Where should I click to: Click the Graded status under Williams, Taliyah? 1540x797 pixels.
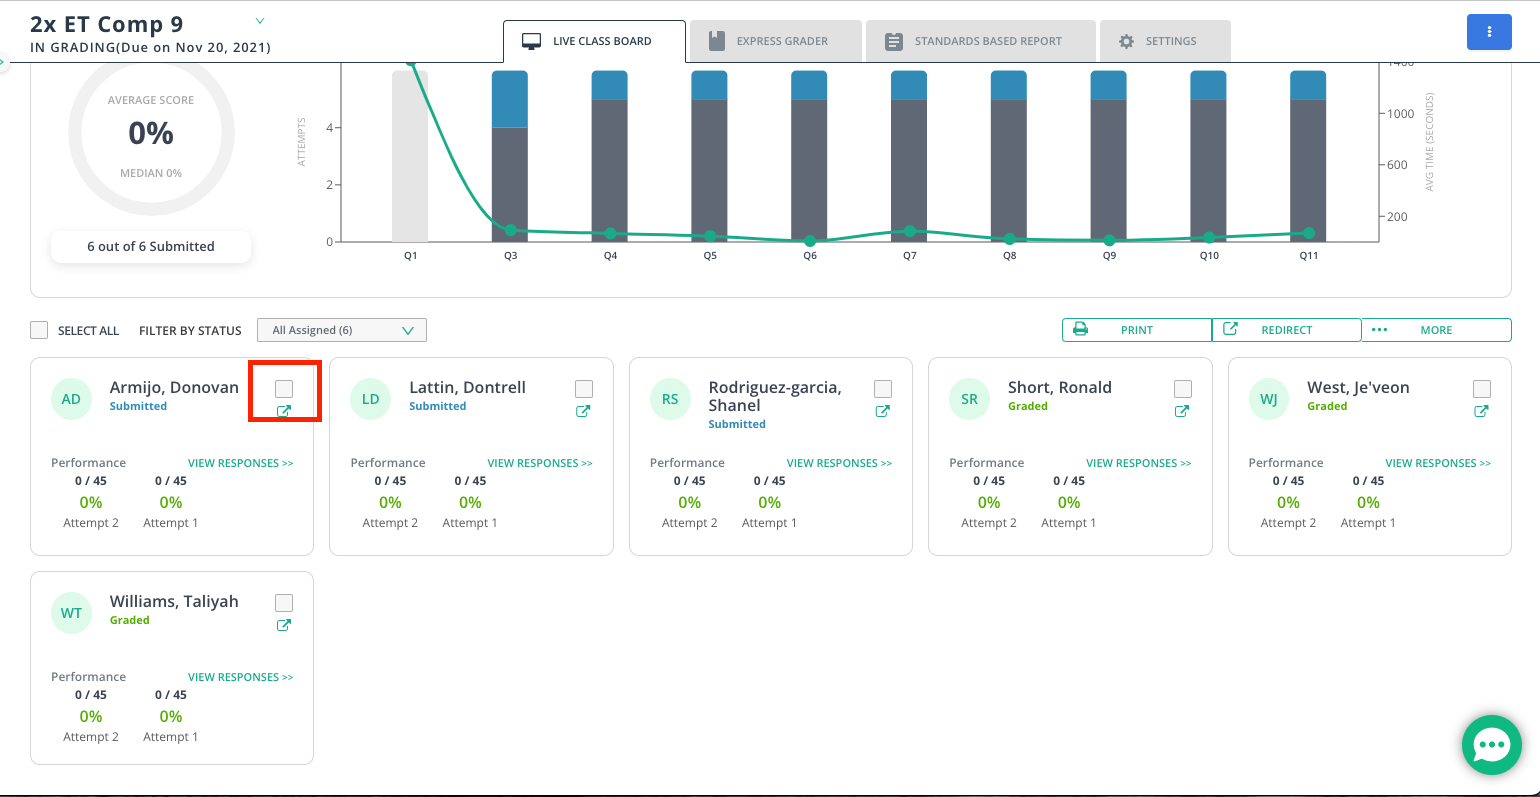[130, 620]
